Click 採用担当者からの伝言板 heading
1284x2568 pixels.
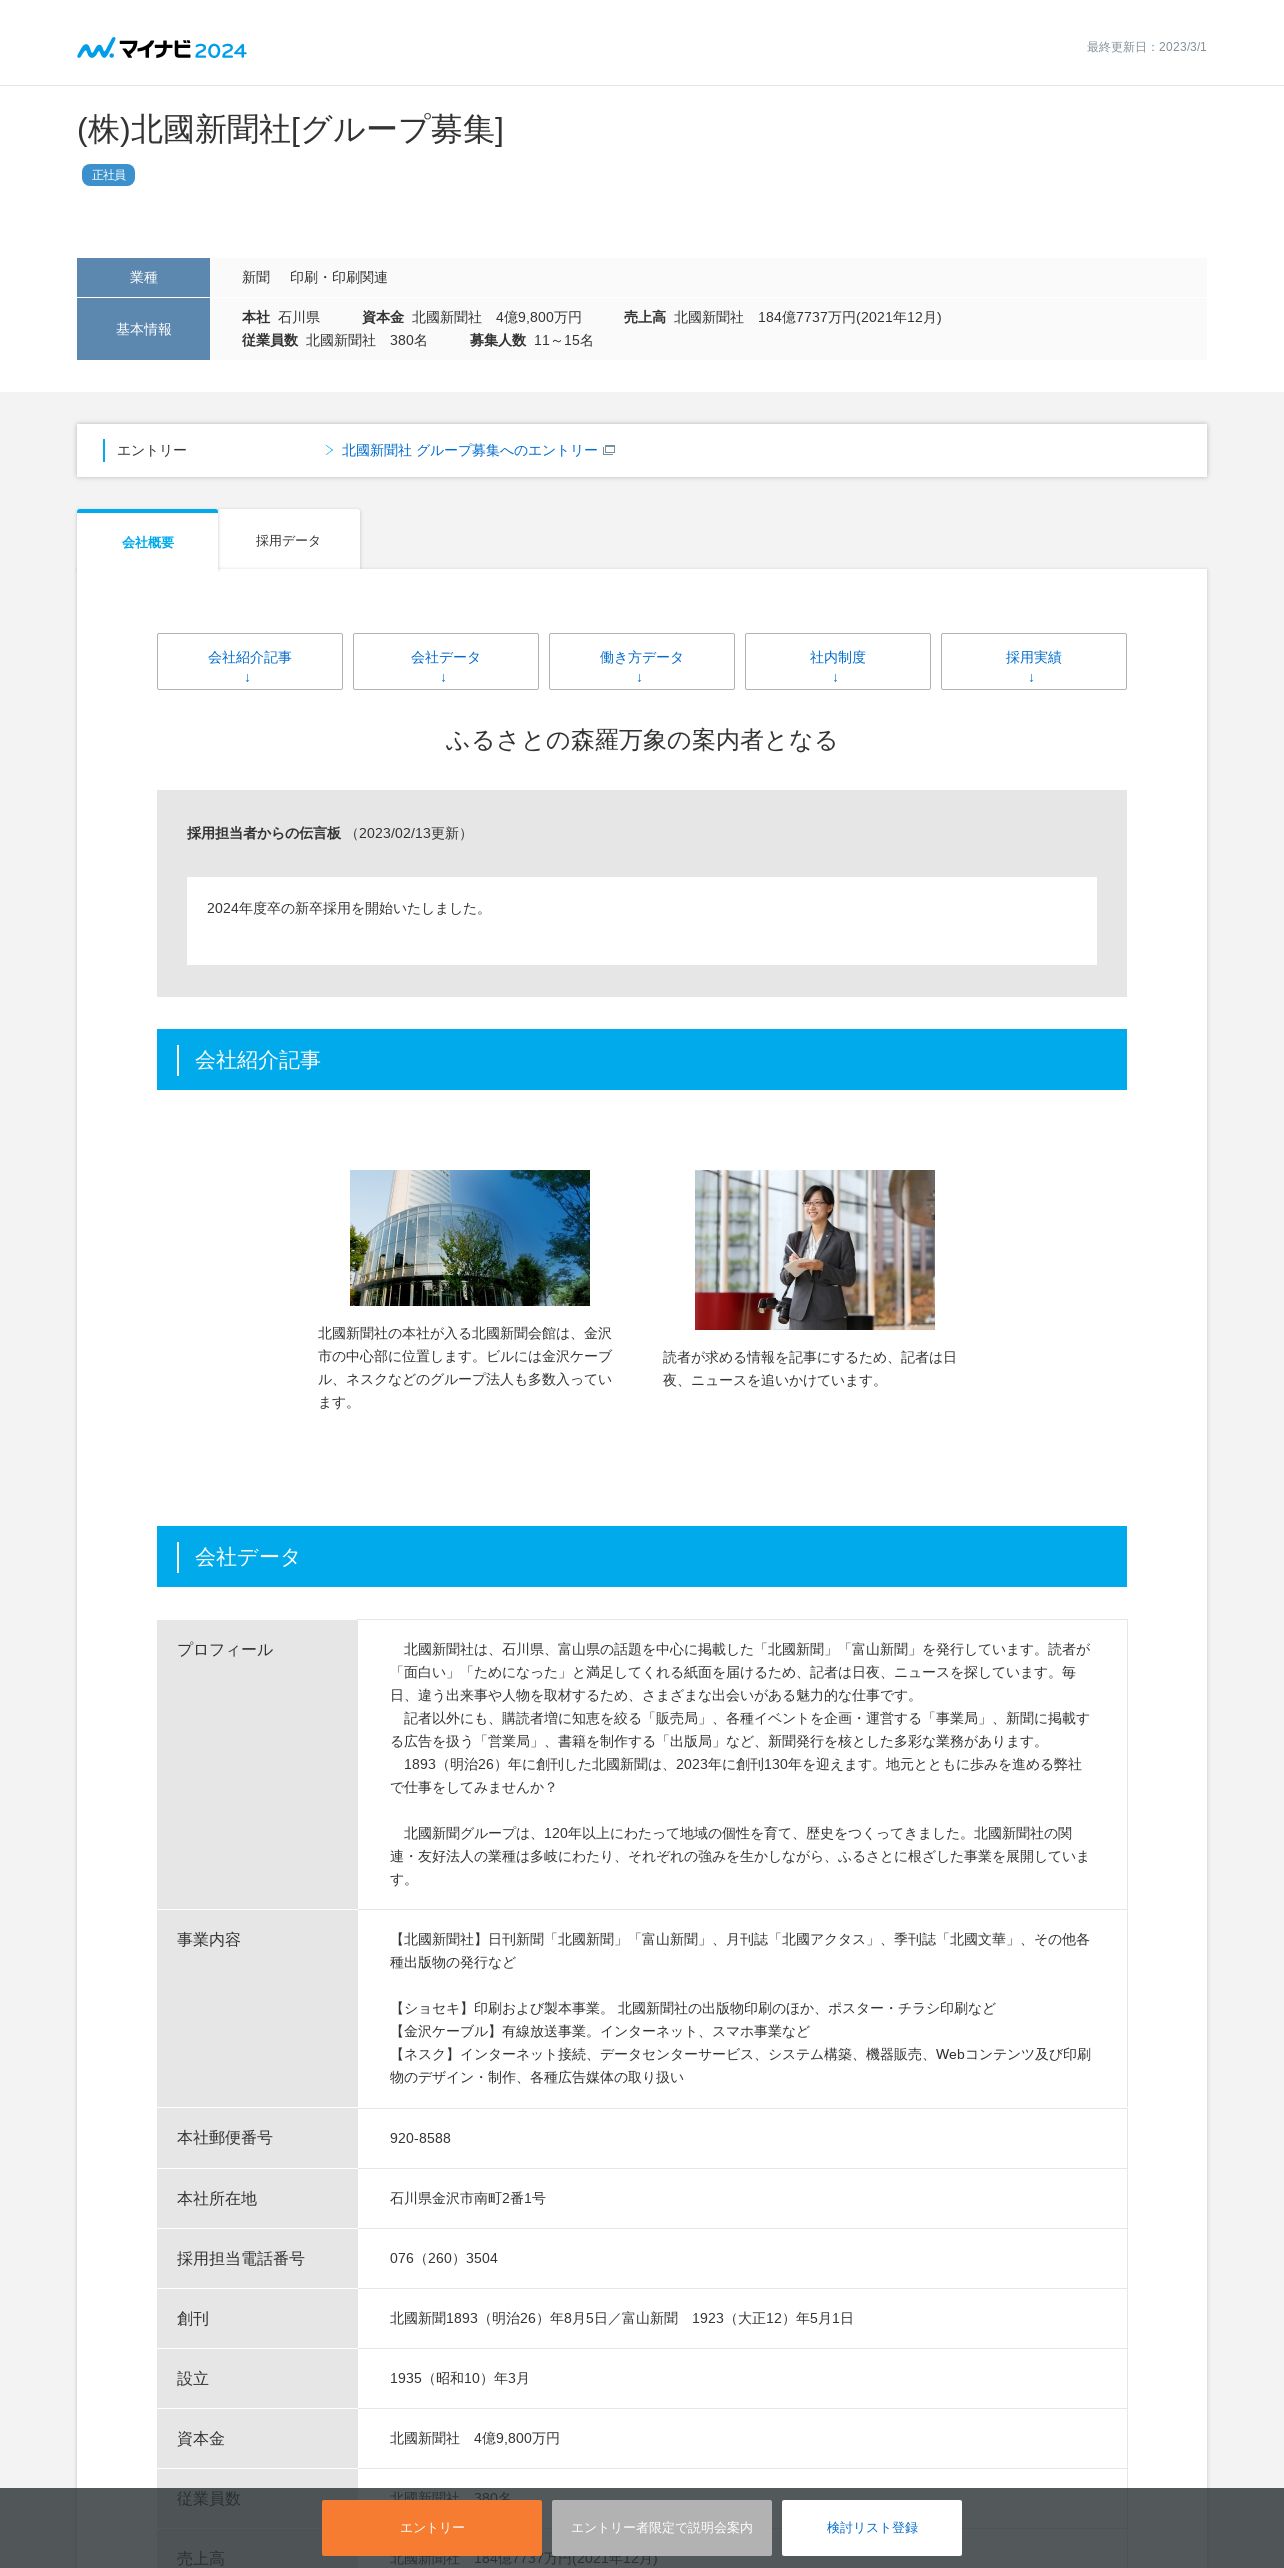pos(264,833)
